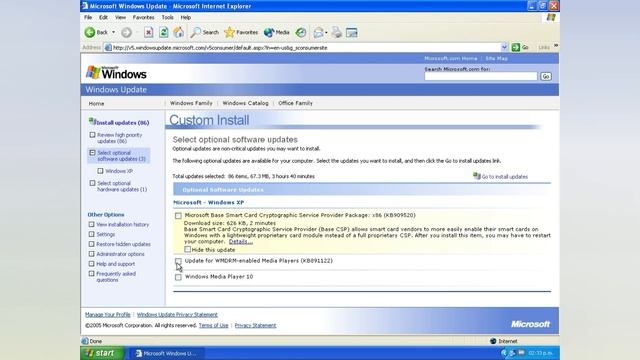The height and width of the screenshot is (360, 640).
Task: Click the Search Microsoft.com input field
Action: click(x=480, y=76)
